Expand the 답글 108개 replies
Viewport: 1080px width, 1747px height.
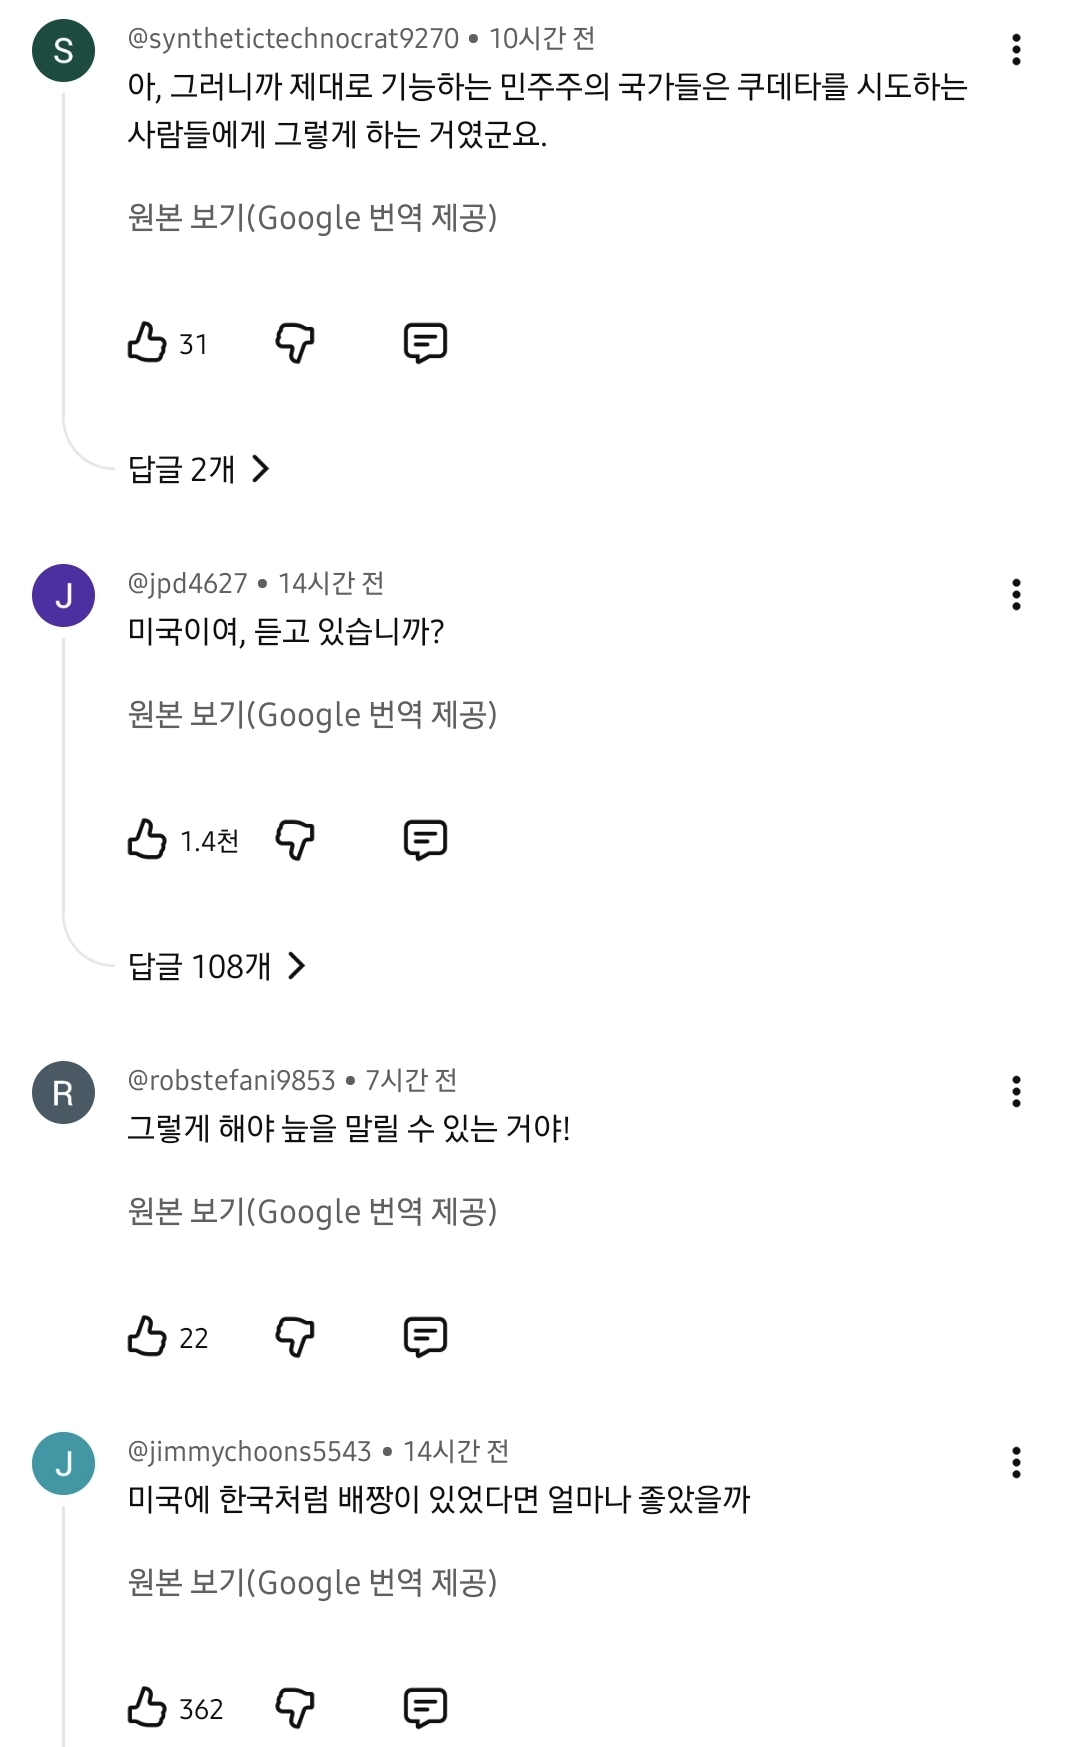coord(216,966)
